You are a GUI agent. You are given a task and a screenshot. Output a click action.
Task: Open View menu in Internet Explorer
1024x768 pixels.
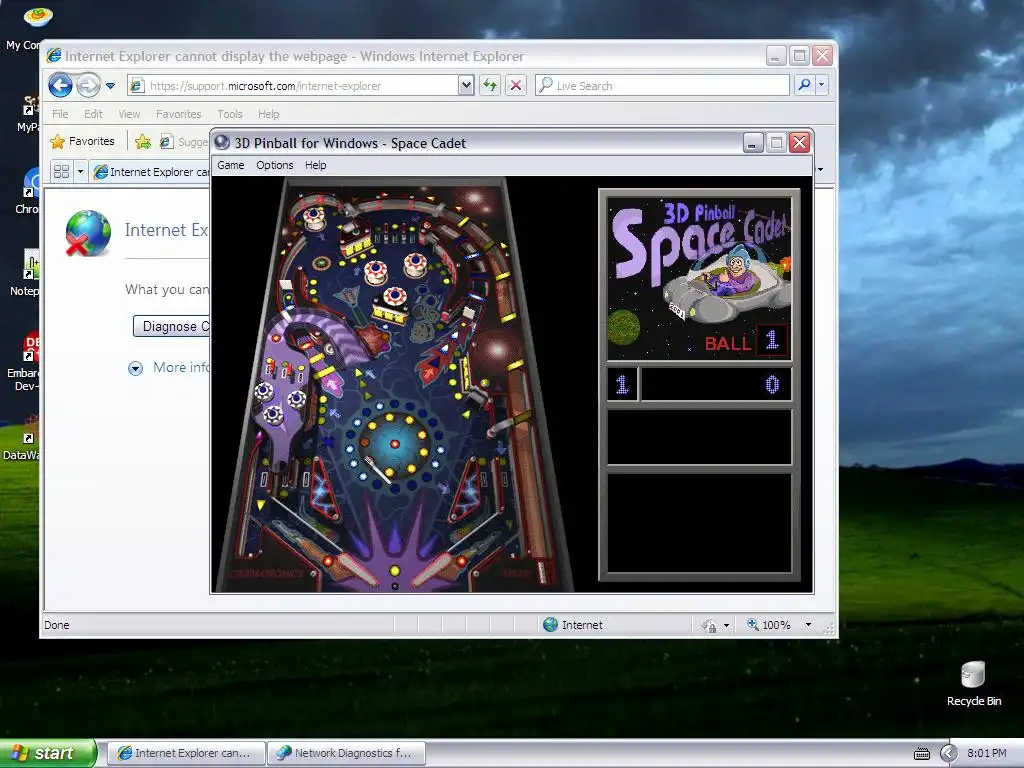129,114
